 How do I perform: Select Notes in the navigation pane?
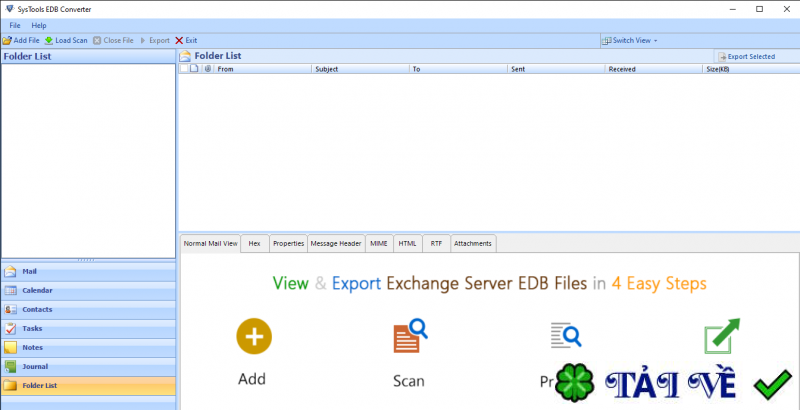[33, 347]
